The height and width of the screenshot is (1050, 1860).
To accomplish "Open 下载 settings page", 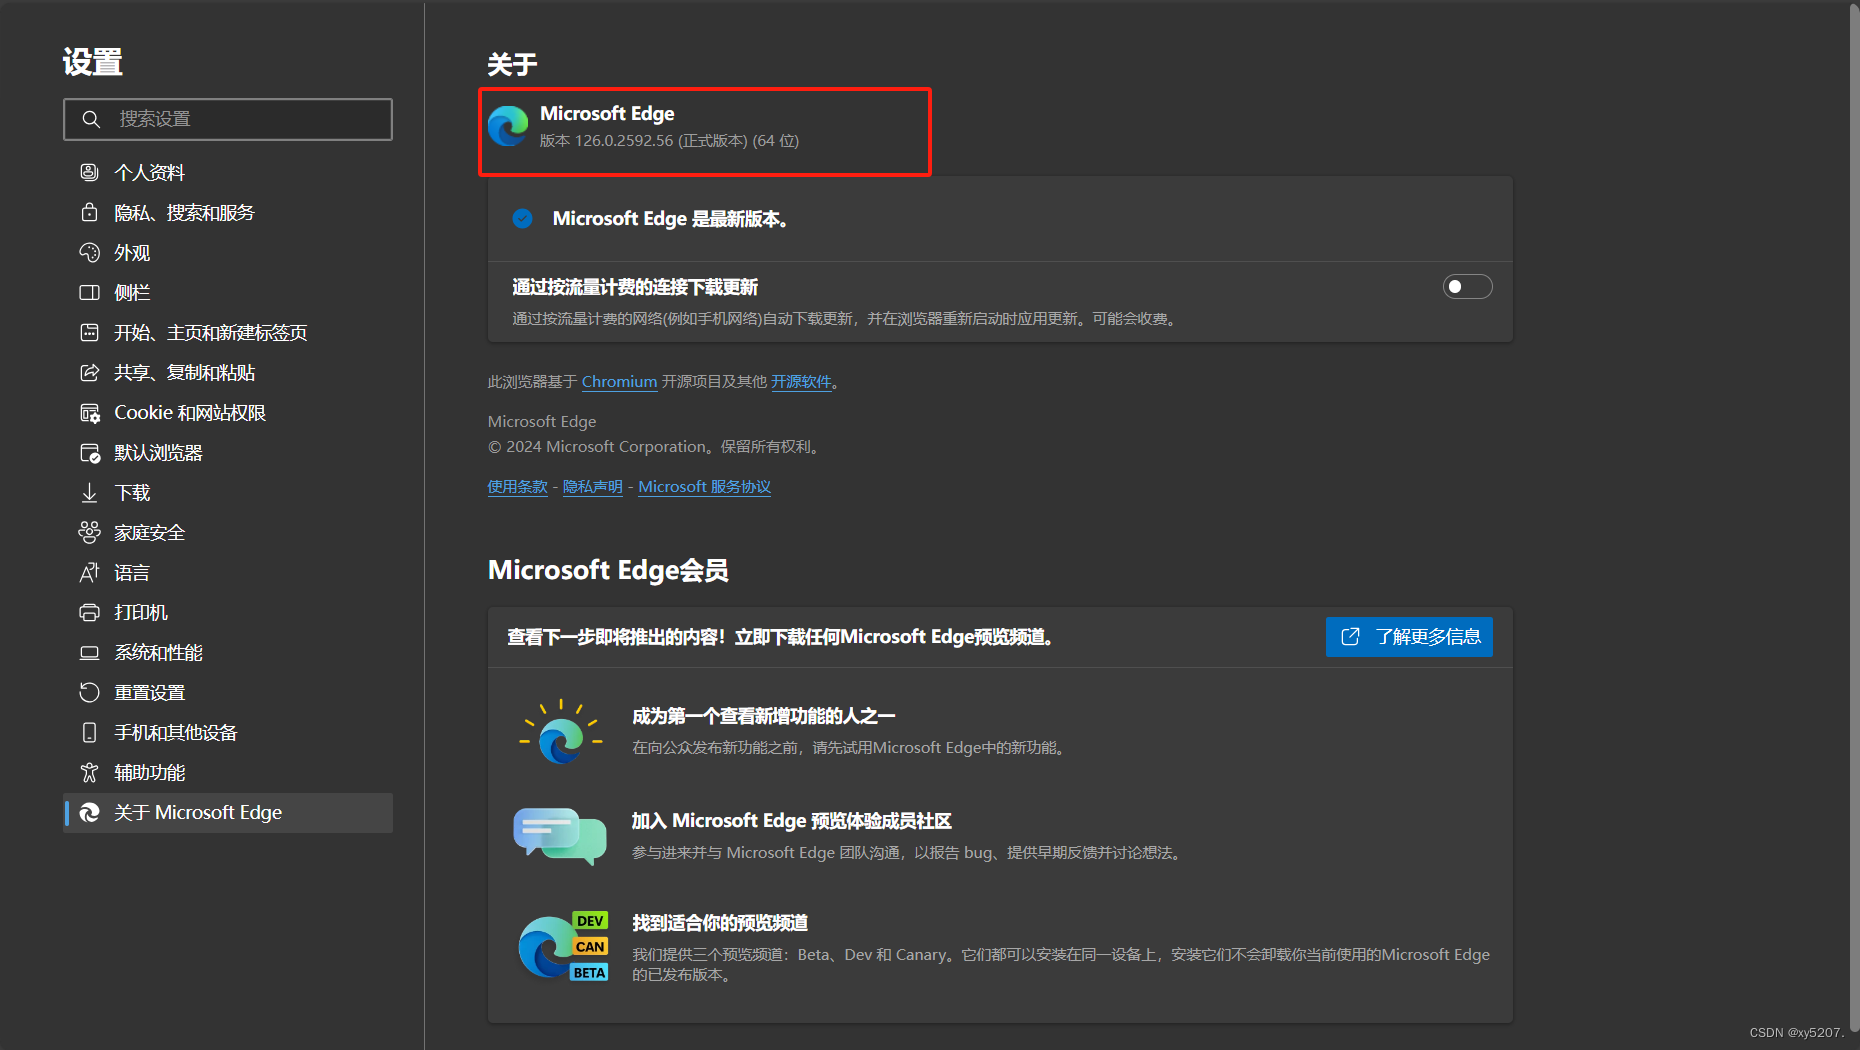I will coord(228,492).
